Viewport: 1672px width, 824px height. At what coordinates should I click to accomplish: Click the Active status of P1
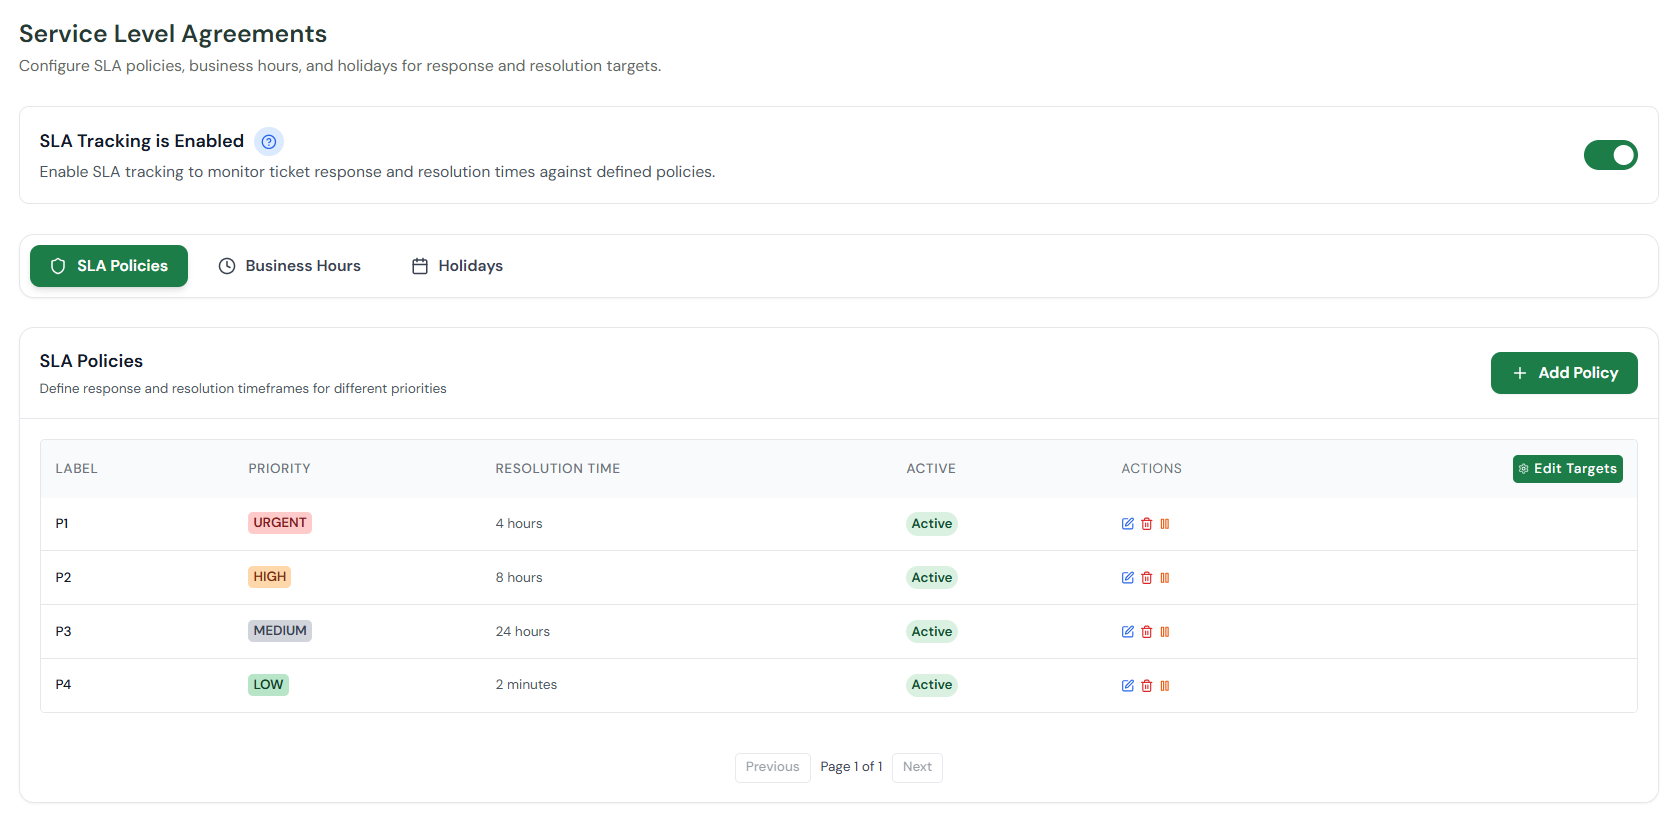932,524
